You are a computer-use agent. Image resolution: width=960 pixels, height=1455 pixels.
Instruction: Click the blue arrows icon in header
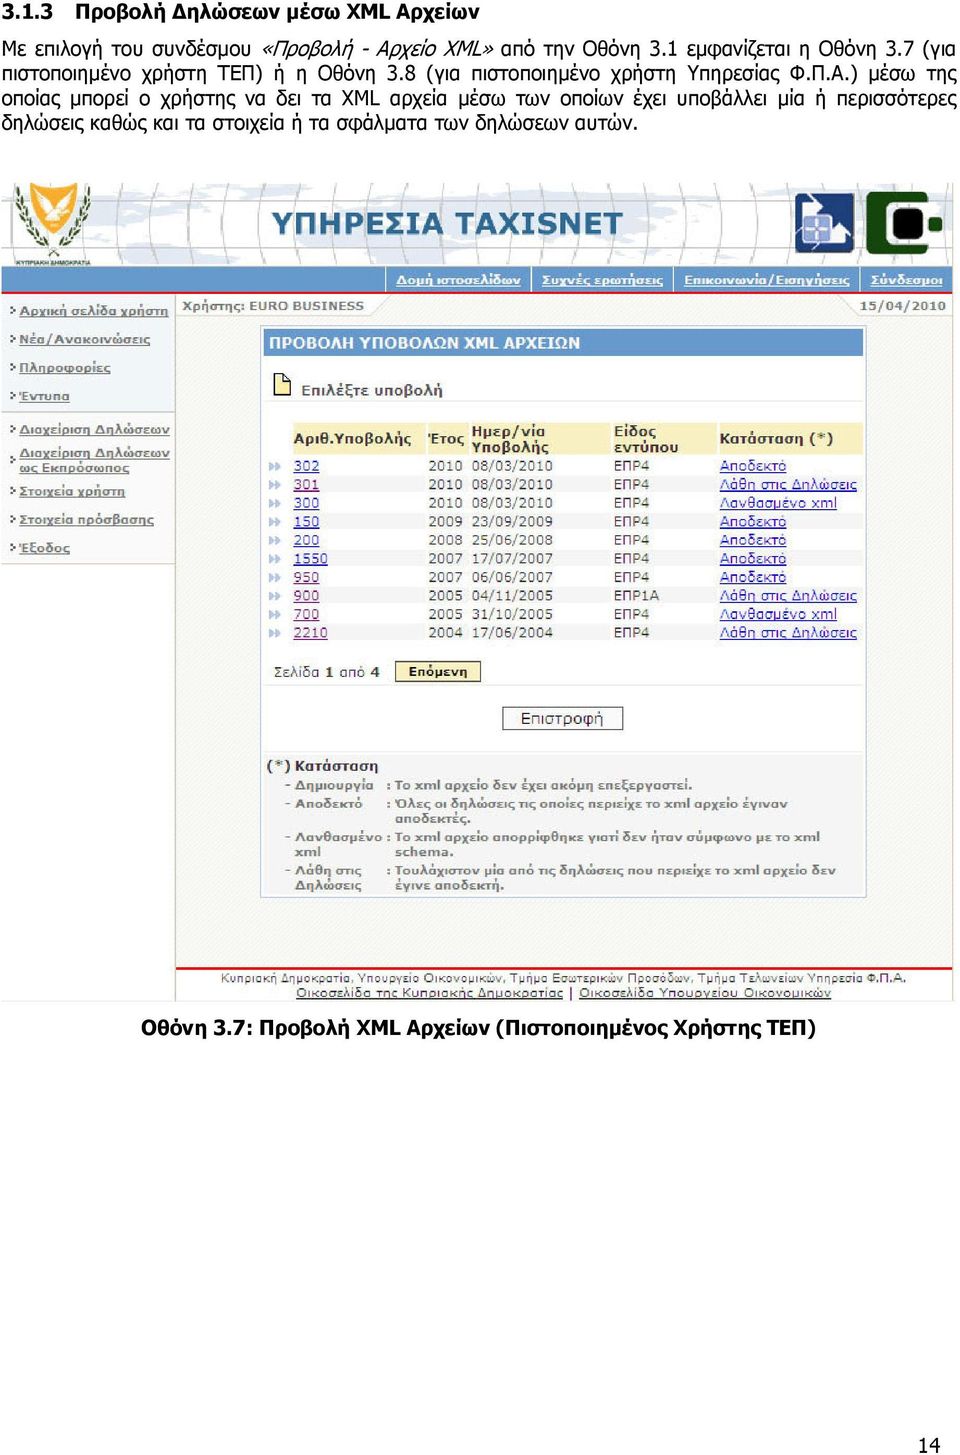[x=823, y=222]
